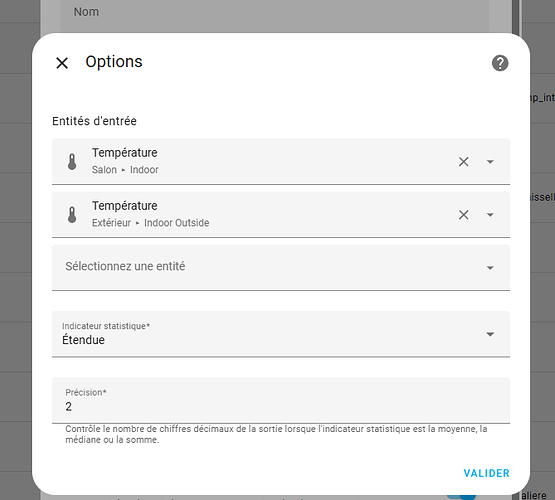Click the VALIDER button
The width and height of the screenshot is (555, 500).
point(486,473)
